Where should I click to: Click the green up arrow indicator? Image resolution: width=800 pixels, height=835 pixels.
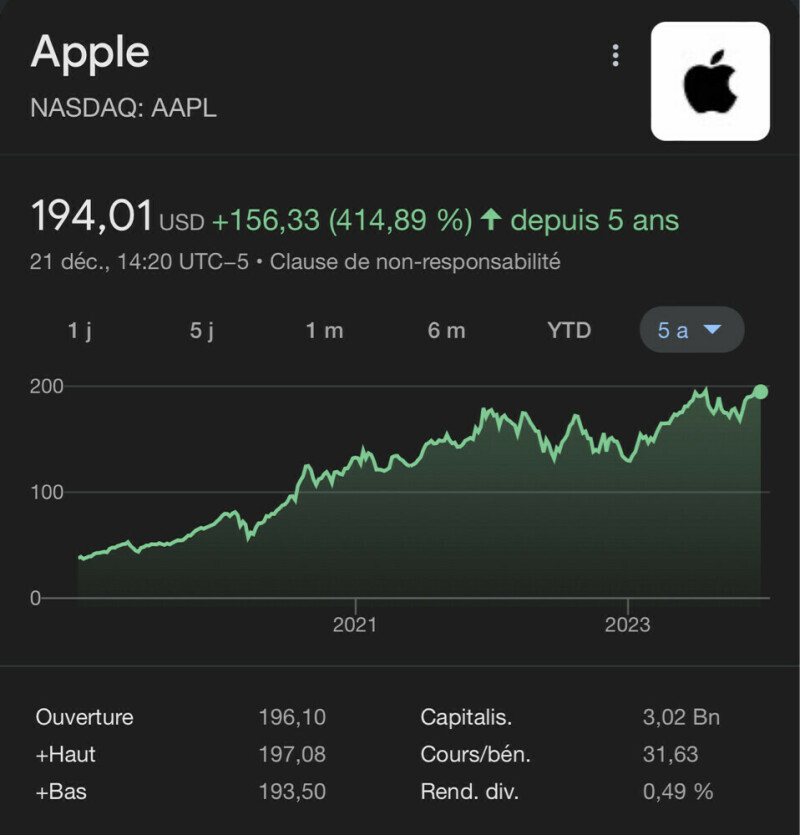[490, 219]
